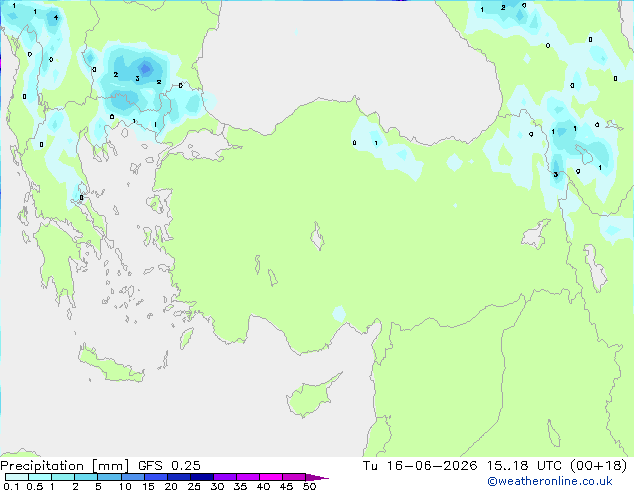Select the legend swatch between 10 and 15
The height and width of the screenshot is (490, 634).
click(133, 477)
